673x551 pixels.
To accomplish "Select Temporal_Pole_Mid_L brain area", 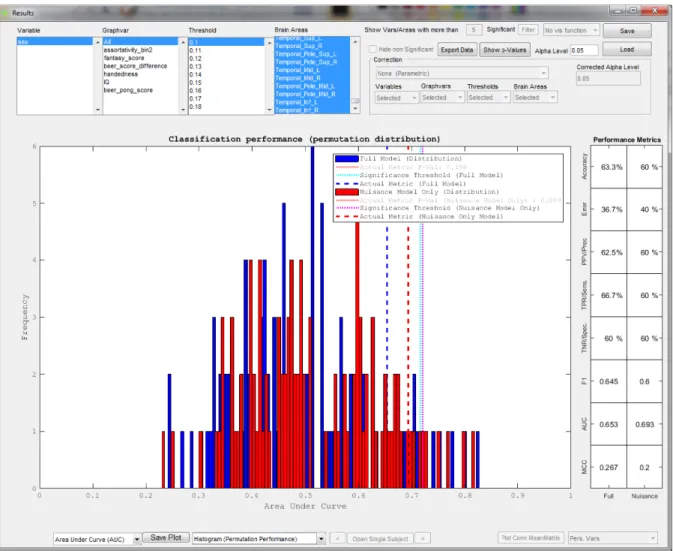I will [312, 86].
